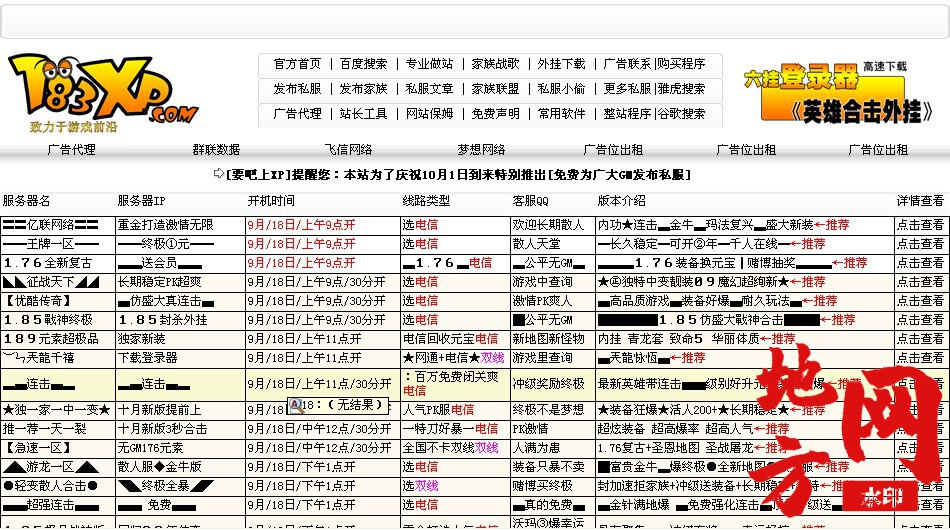Screen dimensions: 950x530
Task: Click version text 内挂 青龙套 致命5 华丽体质
Action: coord(679,339)
